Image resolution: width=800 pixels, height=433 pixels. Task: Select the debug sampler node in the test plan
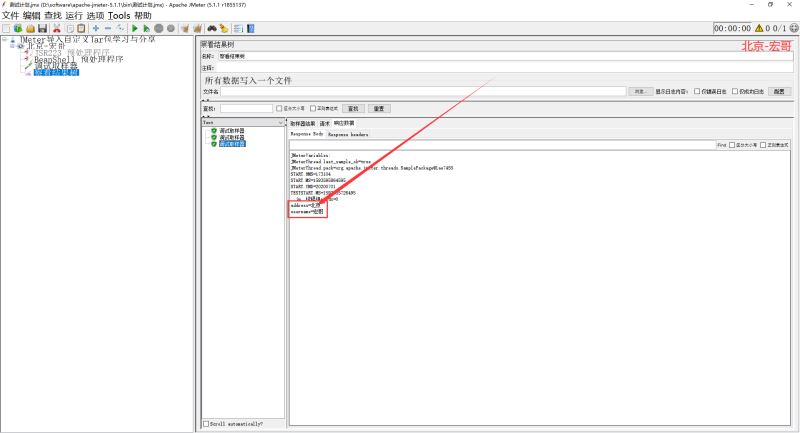click(56, 65)
